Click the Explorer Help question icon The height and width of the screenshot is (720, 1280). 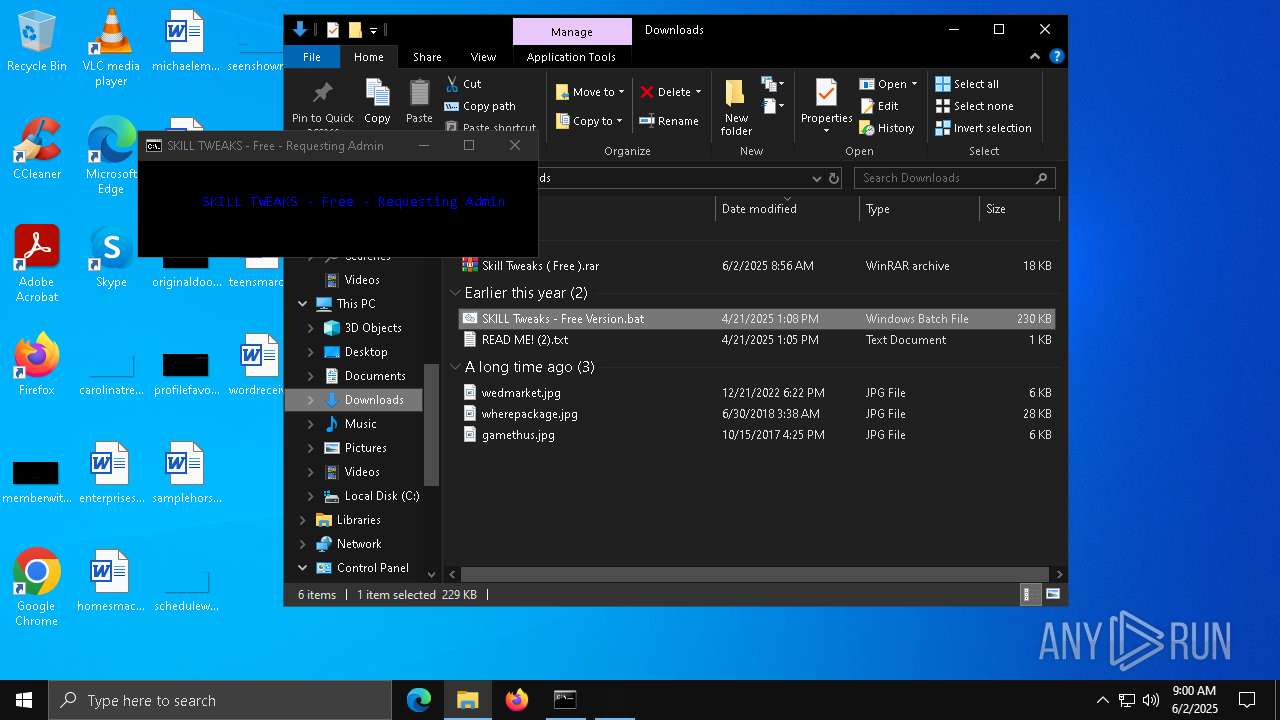[1056, 57]
